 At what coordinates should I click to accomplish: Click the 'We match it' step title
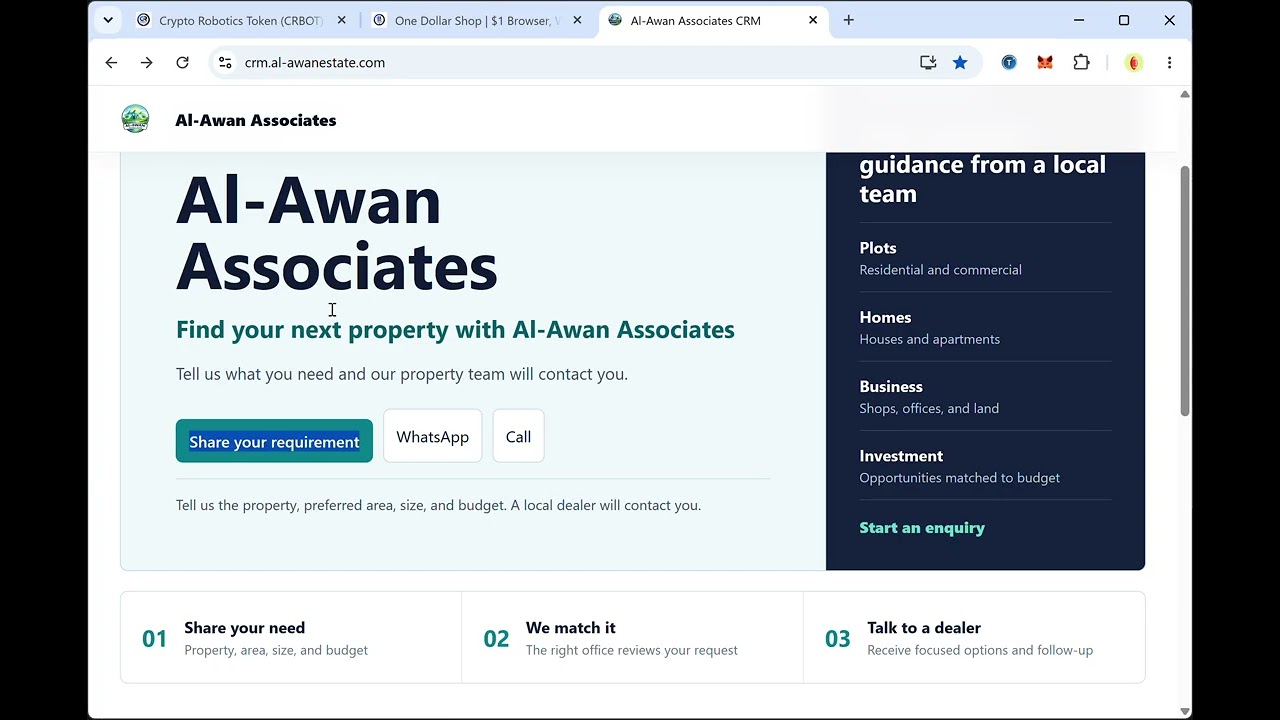pyautogui.click(x=570, y=628)
